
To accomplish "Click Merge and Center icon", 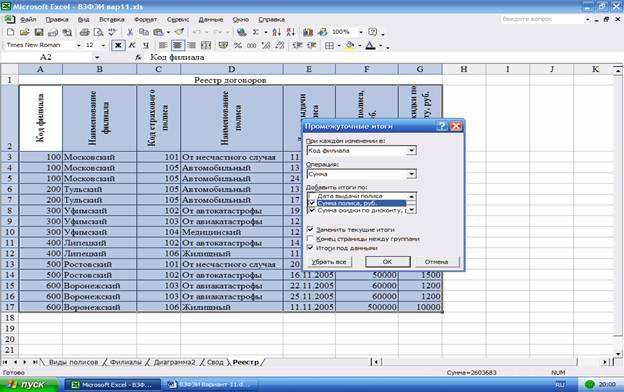I will [206, 45].
